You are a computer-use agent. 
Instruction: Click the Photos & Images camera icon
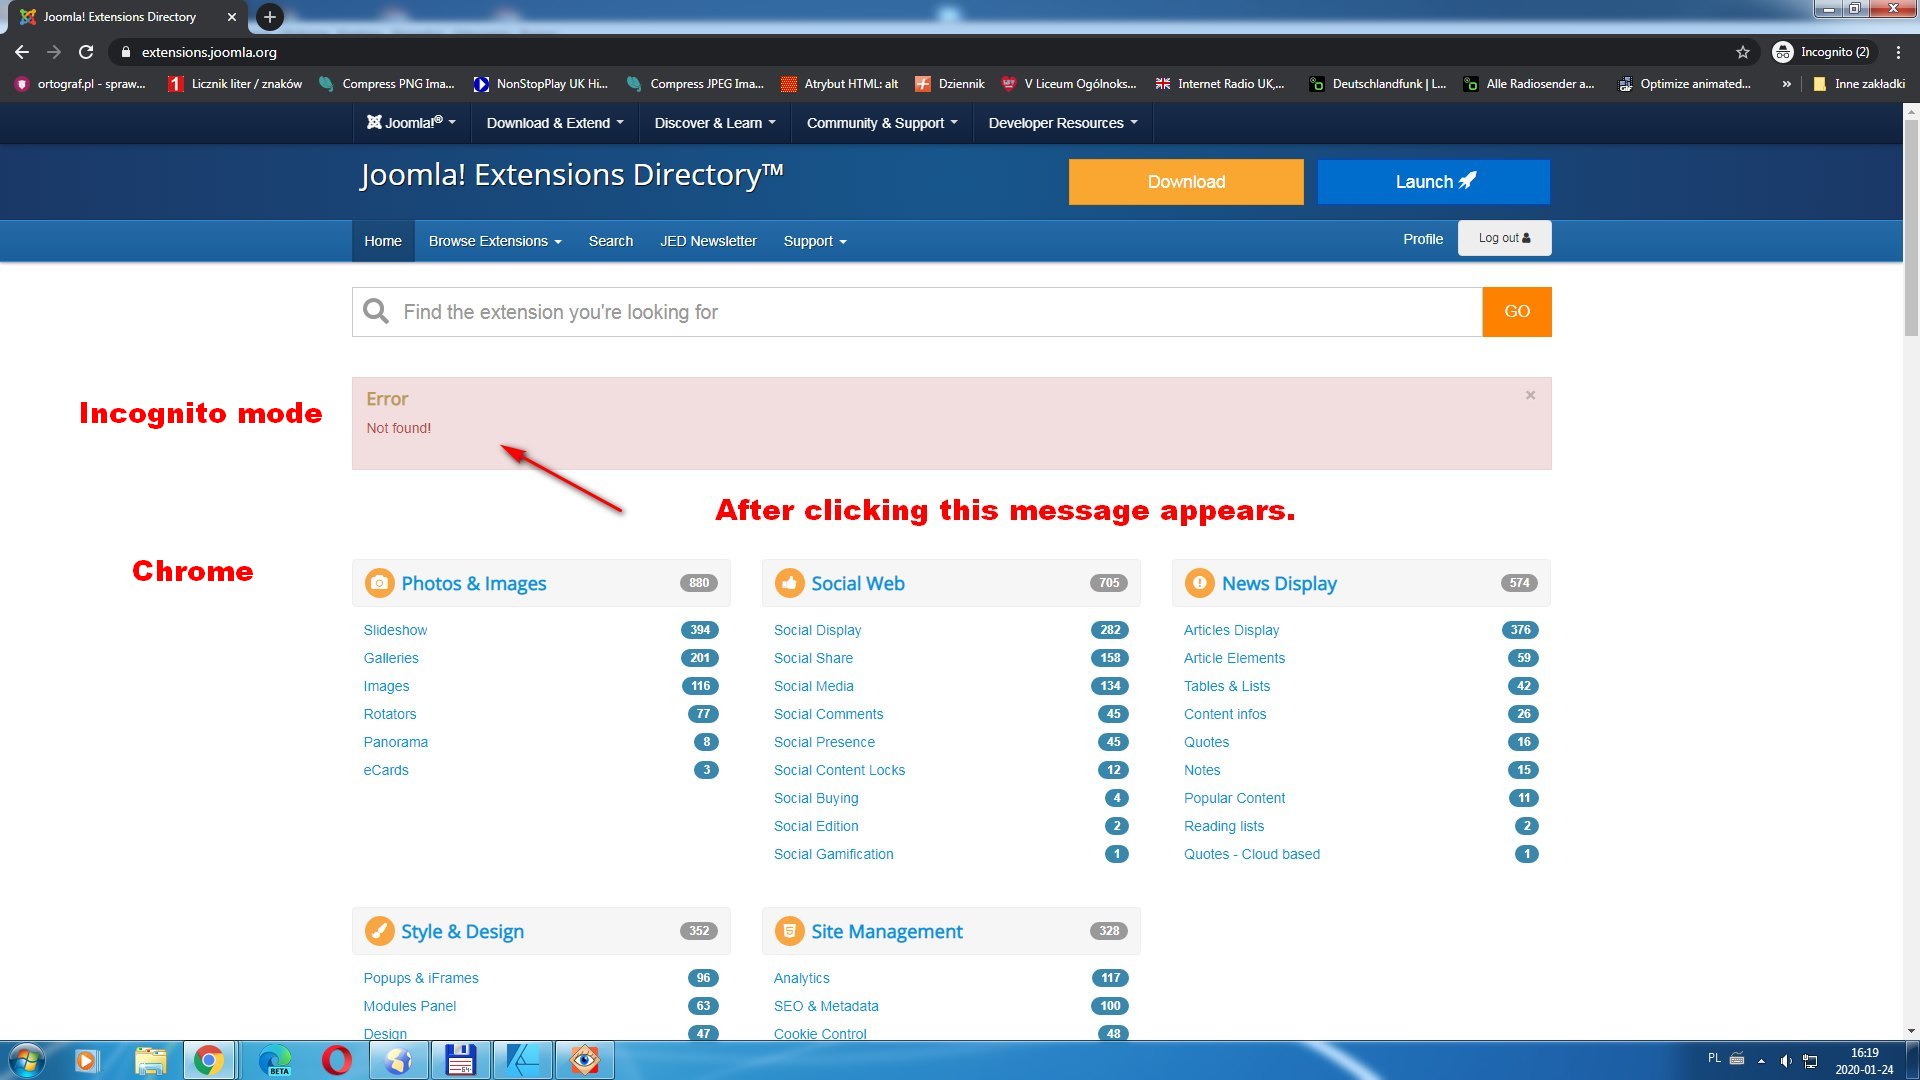pos(379,583)
